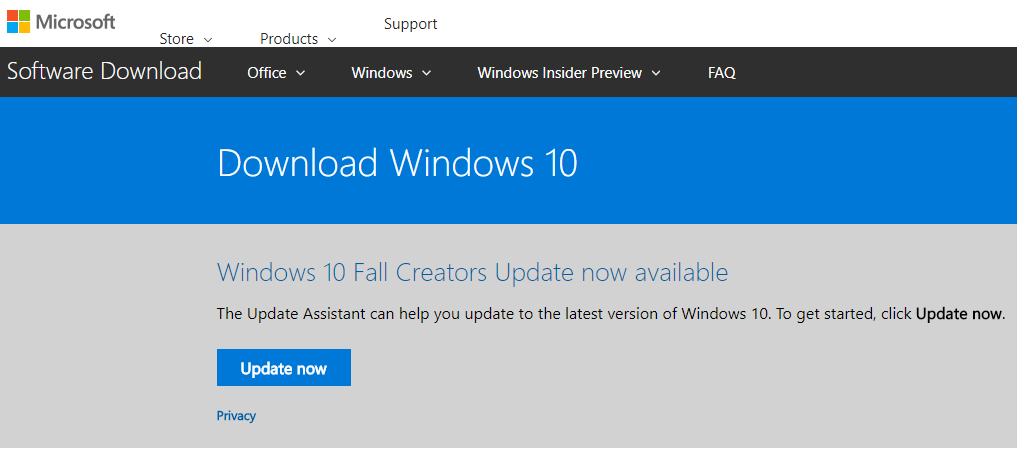Expand the chevron next to Windows

pos(427,73)
